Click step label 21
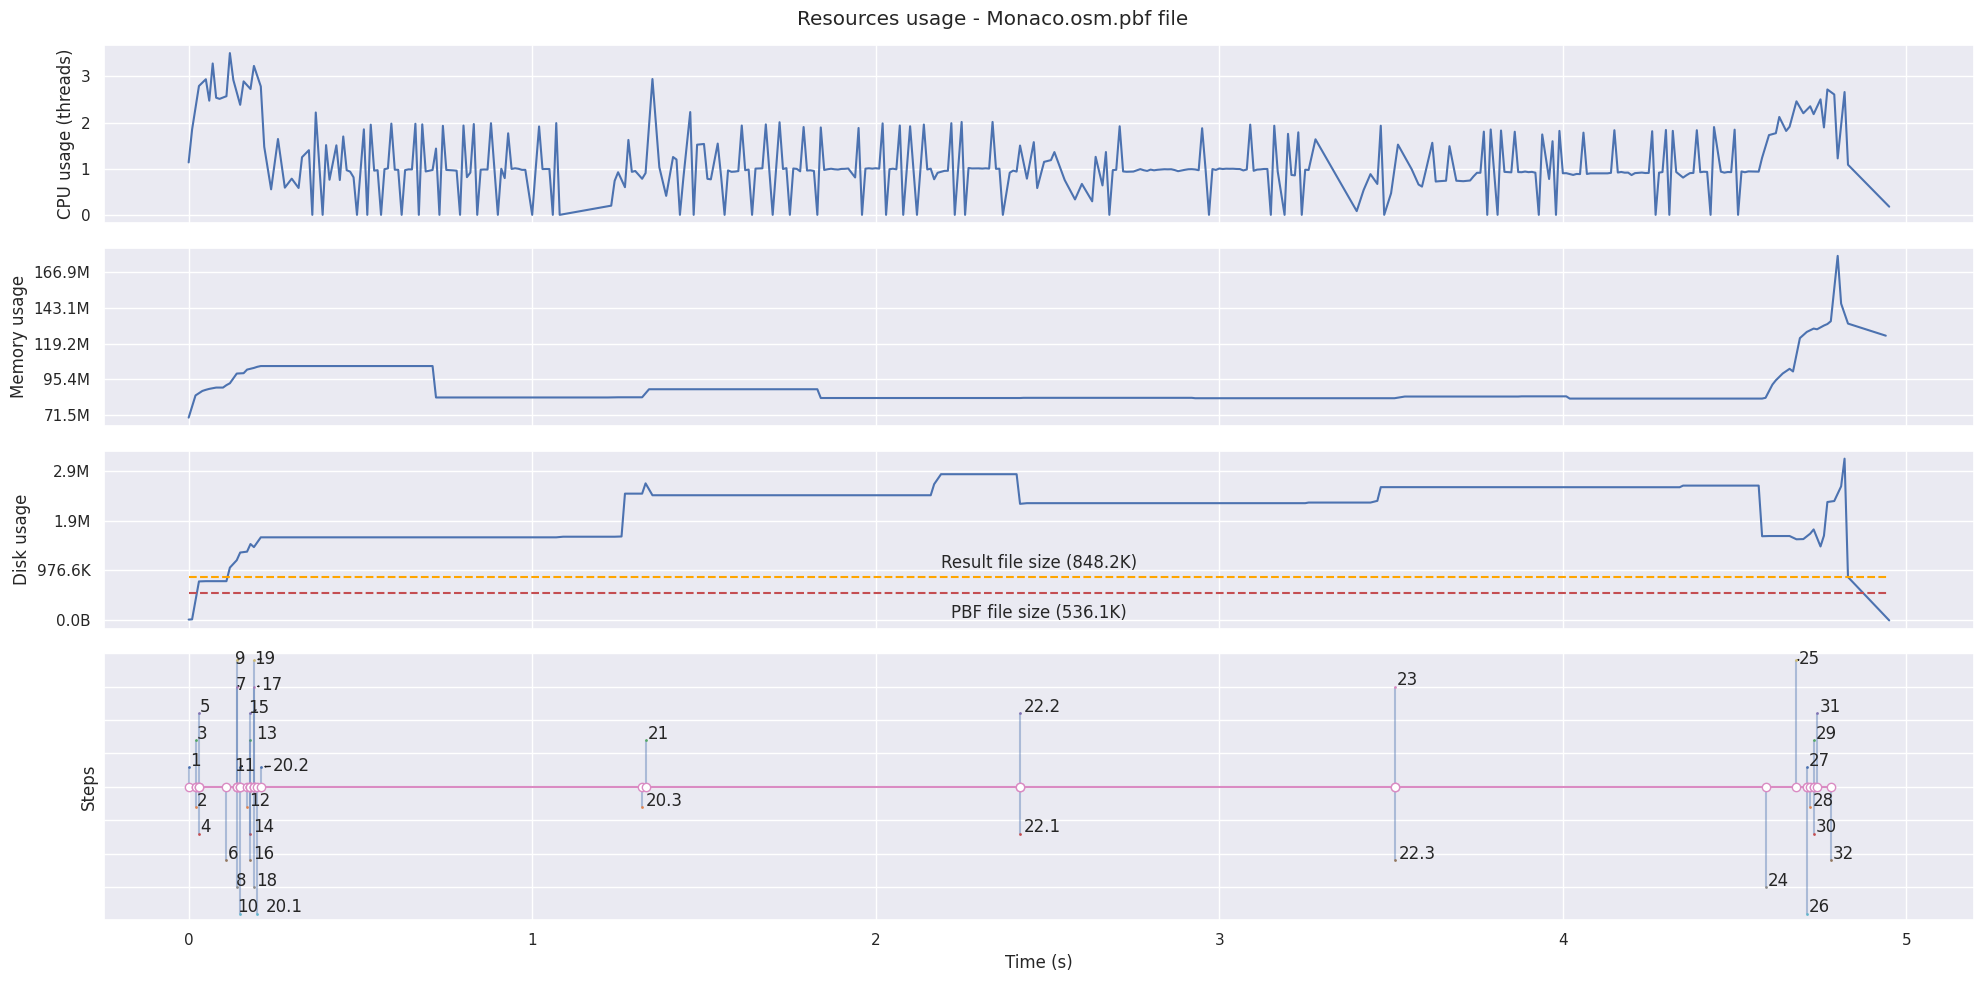Screen dimensions: 1984x982 coord(658,734)
